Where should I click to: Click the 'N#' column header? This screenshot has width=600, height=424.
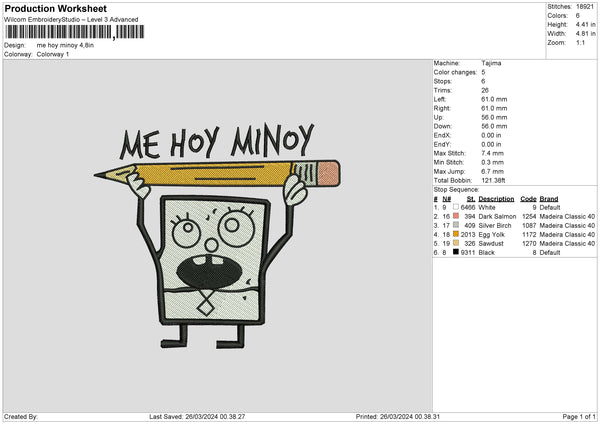coord(447,199)
